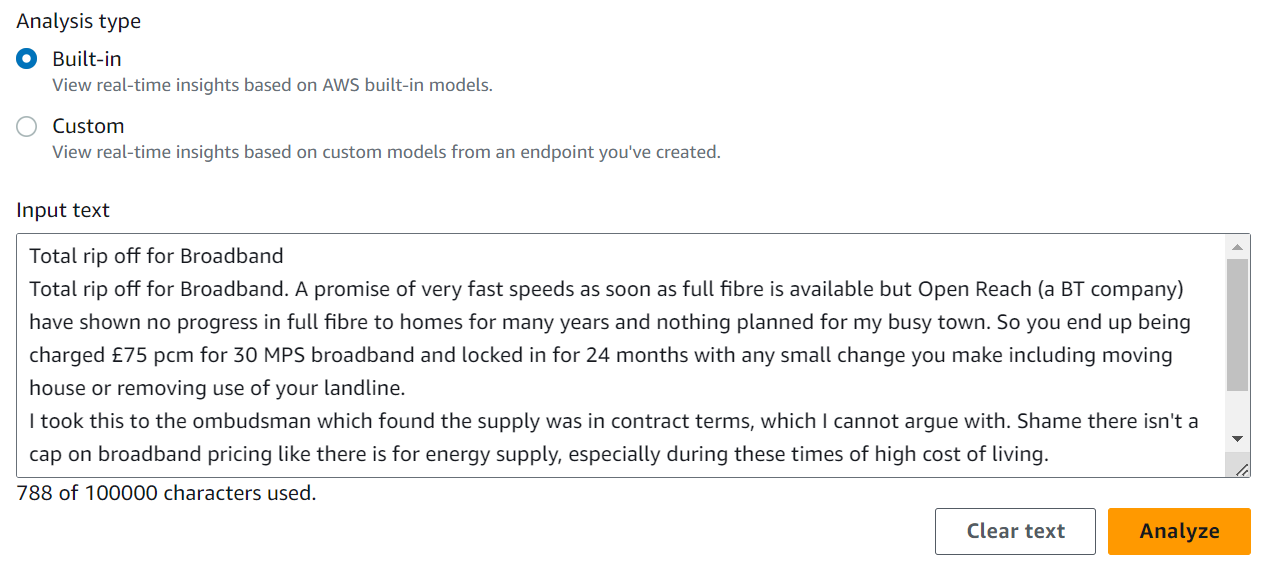The height and width of the screenshot is (576, 1273).
Task: Click the scrollbar track below the thumb
Action: pos(1237,409)
